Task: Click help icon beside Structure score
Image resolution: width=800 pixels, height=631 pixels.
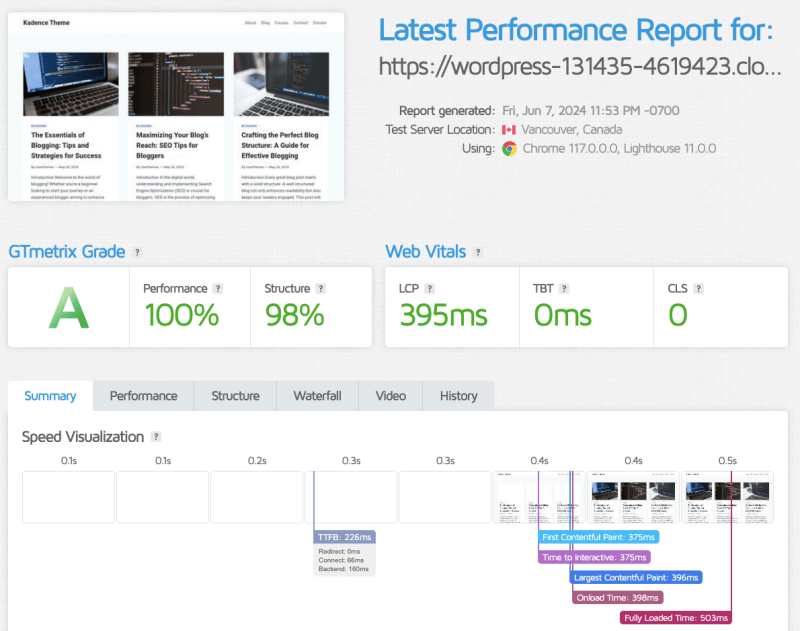Action: (320, 289)
